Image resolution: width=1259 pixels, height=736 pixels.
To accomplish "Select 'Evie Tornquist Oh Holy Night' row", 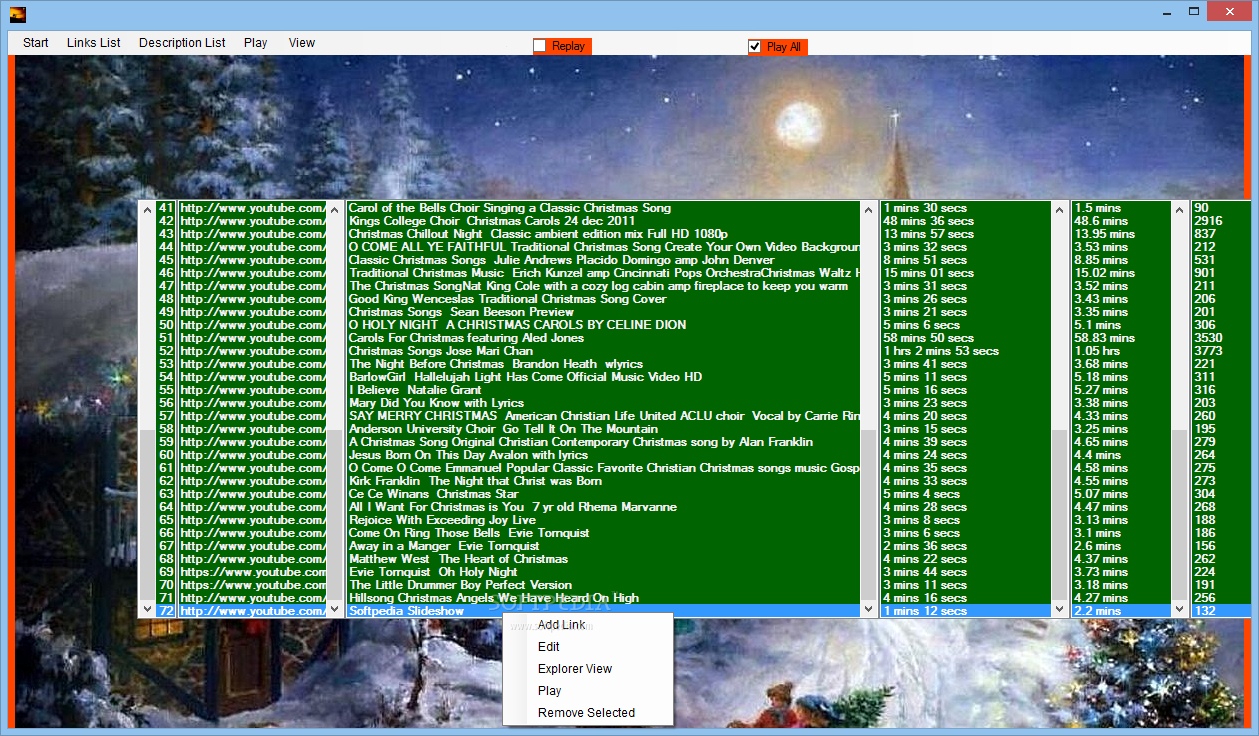I will (603, 572).
